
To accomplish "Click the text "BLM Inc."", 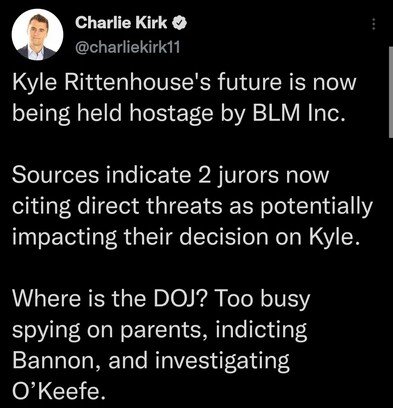I will click(298, 114).
